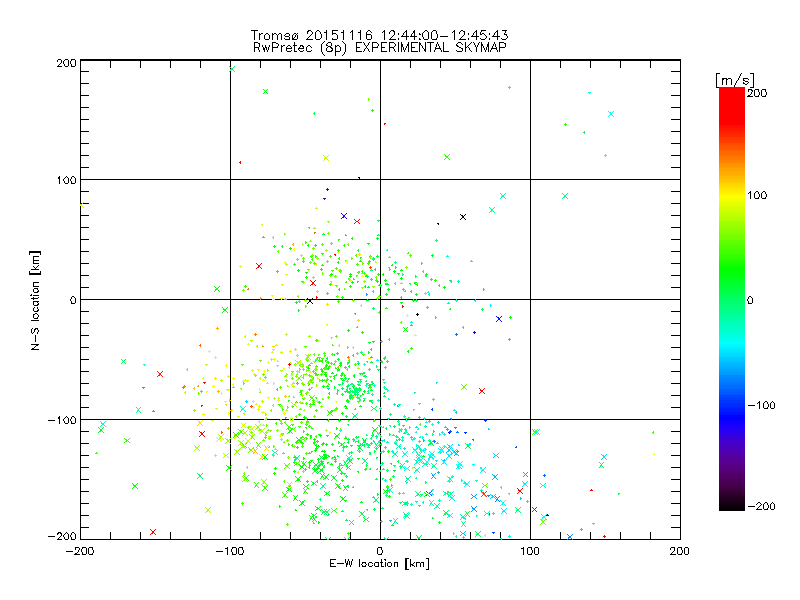Screen dimensions: 800x600
Task: Click the plot title 'Tromsø 20151116 12:44:00-12:45:43'
Action: pos(379,35)
